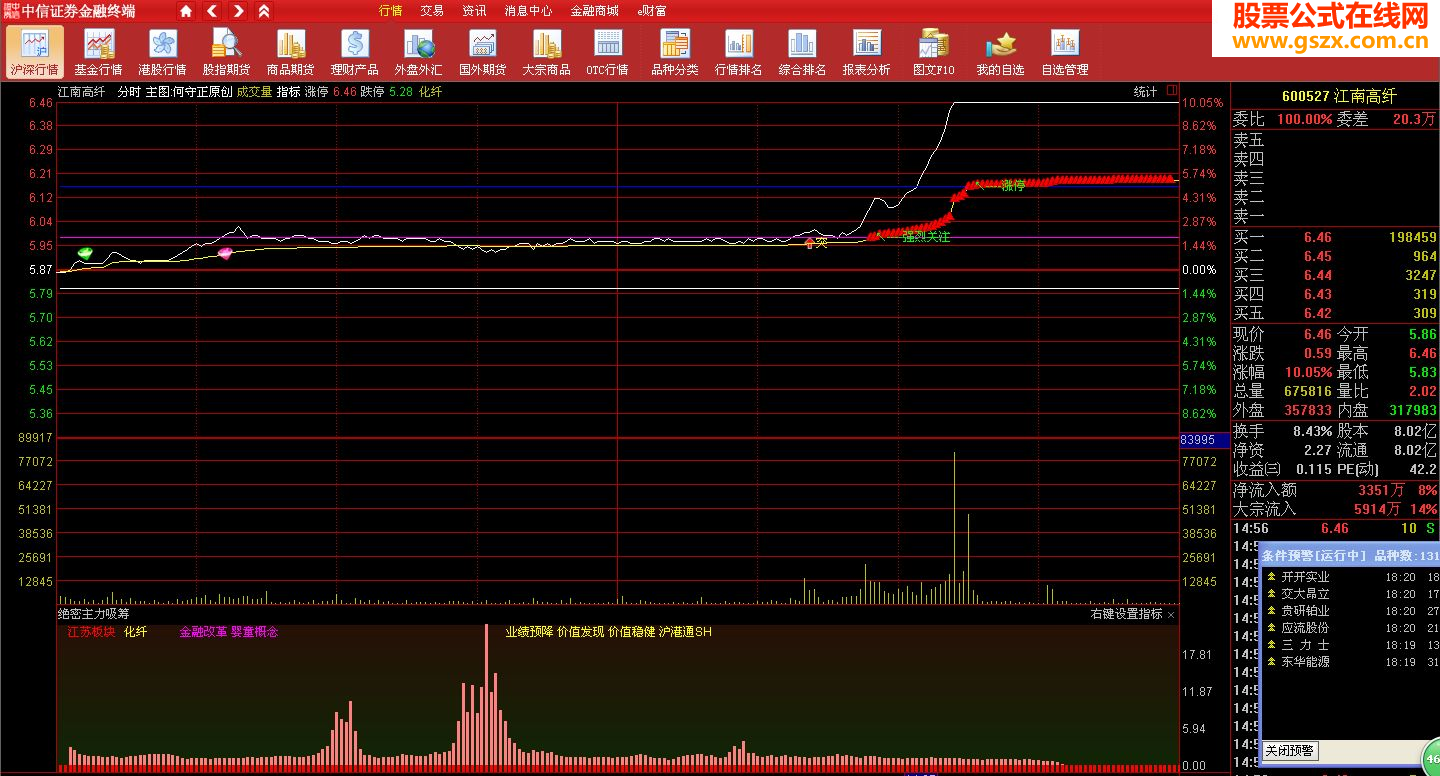Open the OTC行情 icon

(x=607, y=52)
